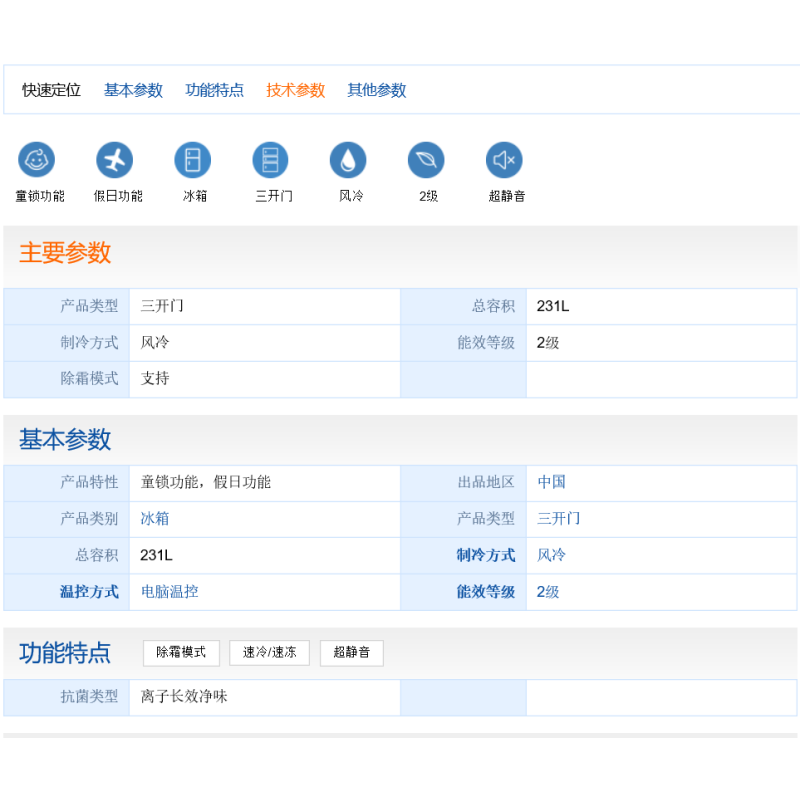Click the 其他参数 tab

376,90
